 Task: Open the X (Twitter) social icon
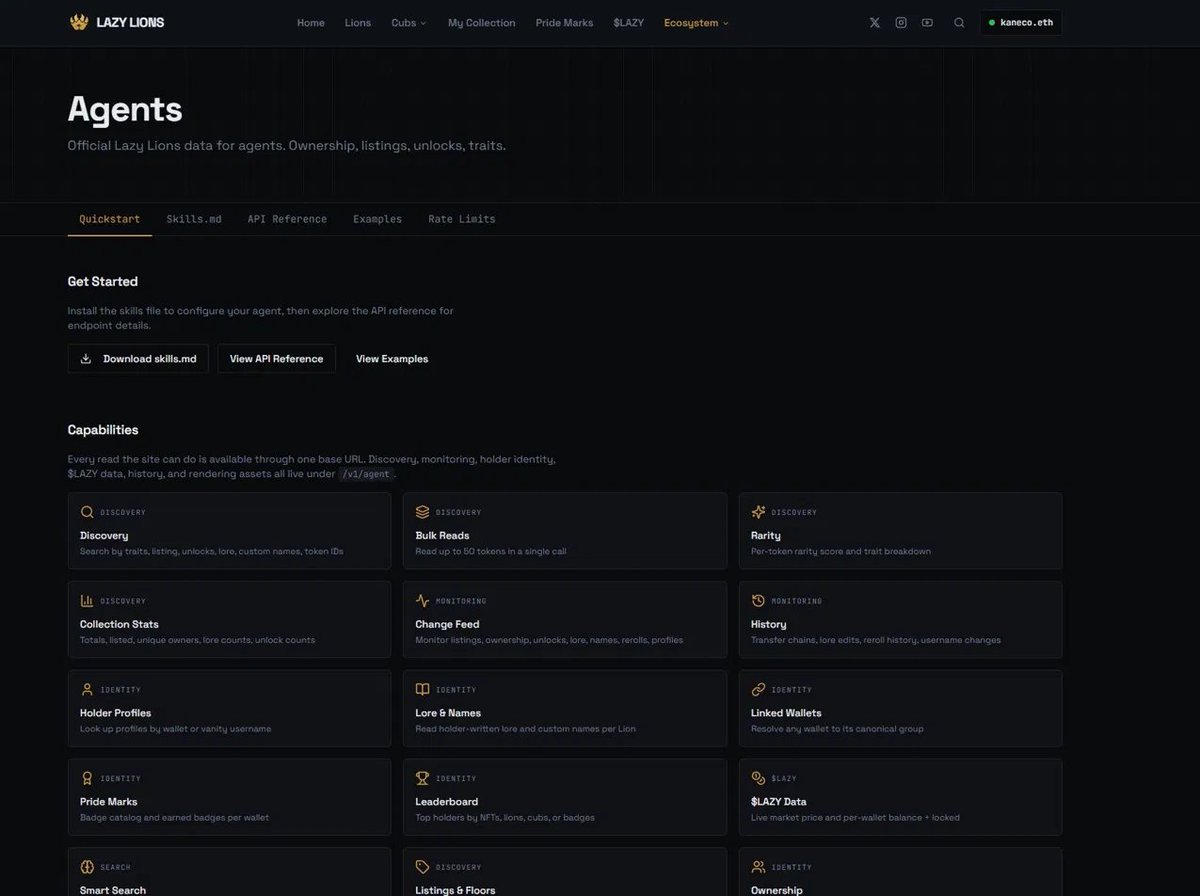tap(875, 22)
